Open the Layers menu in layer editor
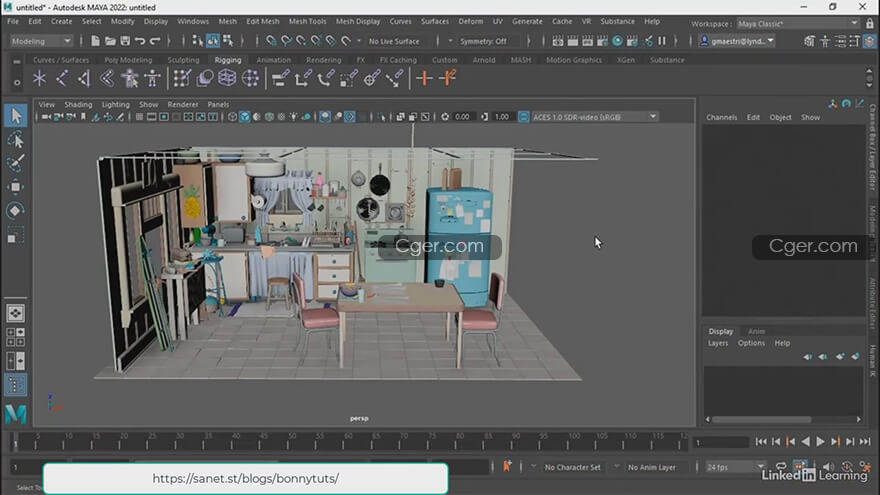This screenshot has width=880, height=495. (x=718, y=343)
